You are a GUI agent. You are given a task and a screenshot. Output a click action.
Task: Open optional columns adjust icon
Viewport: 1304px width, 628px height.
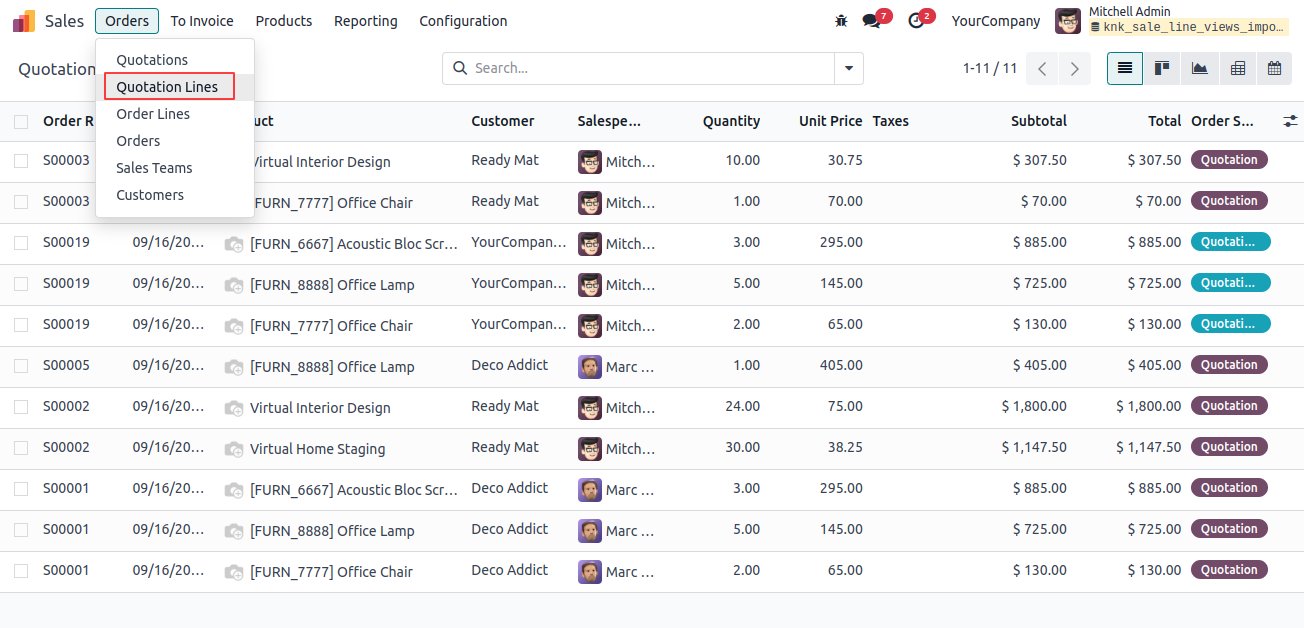click(x=1290, y=121)
